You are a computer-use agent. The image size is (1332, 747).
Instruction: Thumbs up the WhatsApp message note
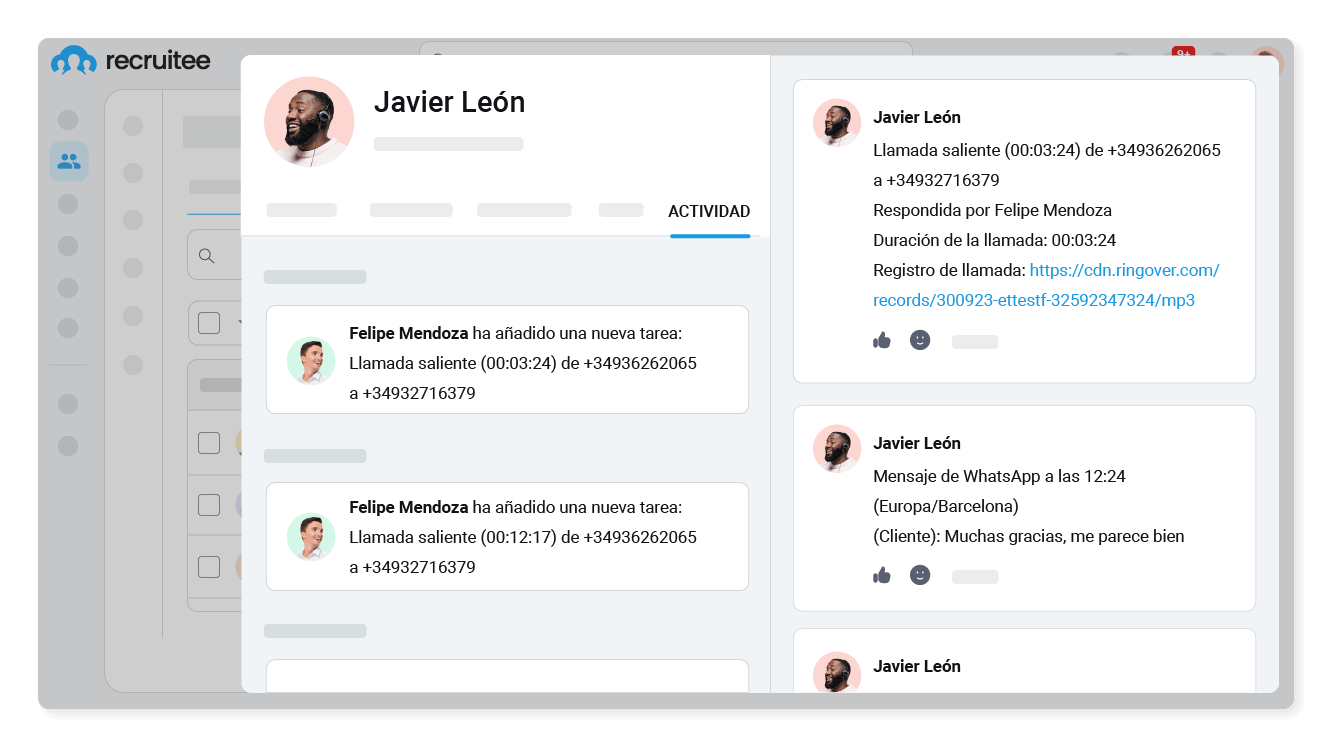point(882,575)
